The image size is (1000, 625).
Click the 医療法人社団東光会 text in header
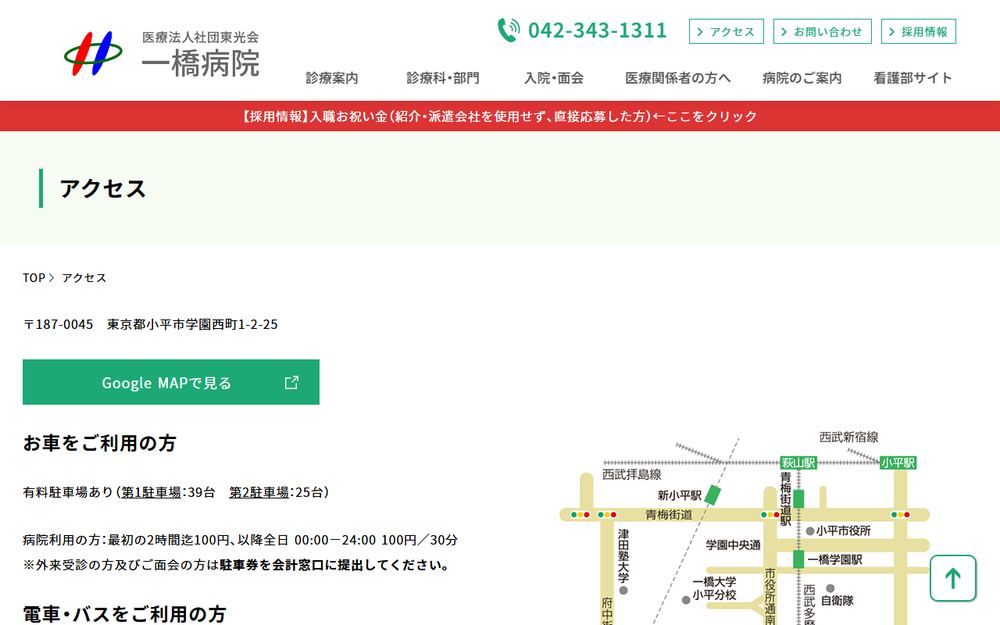coord(200,37)
